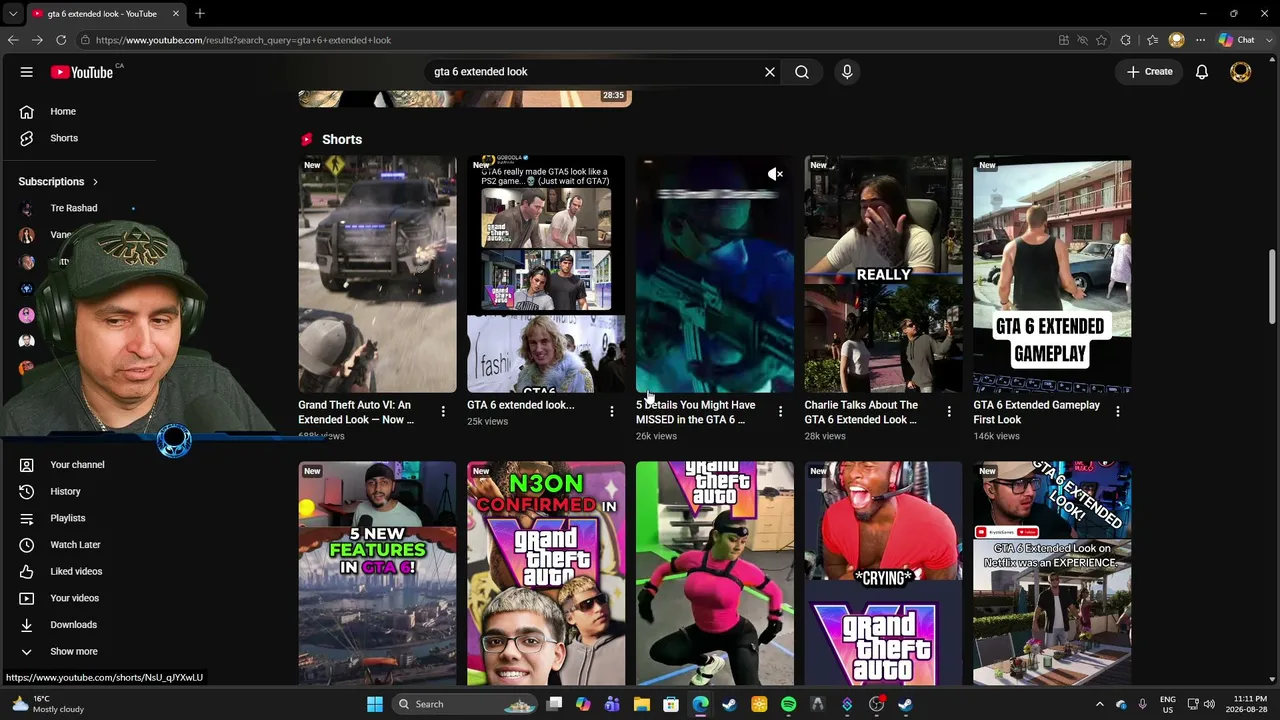Start voice search with the microphone
Image resolution: width=1280 pixels, height=720 pixels.
click(847, 72)
